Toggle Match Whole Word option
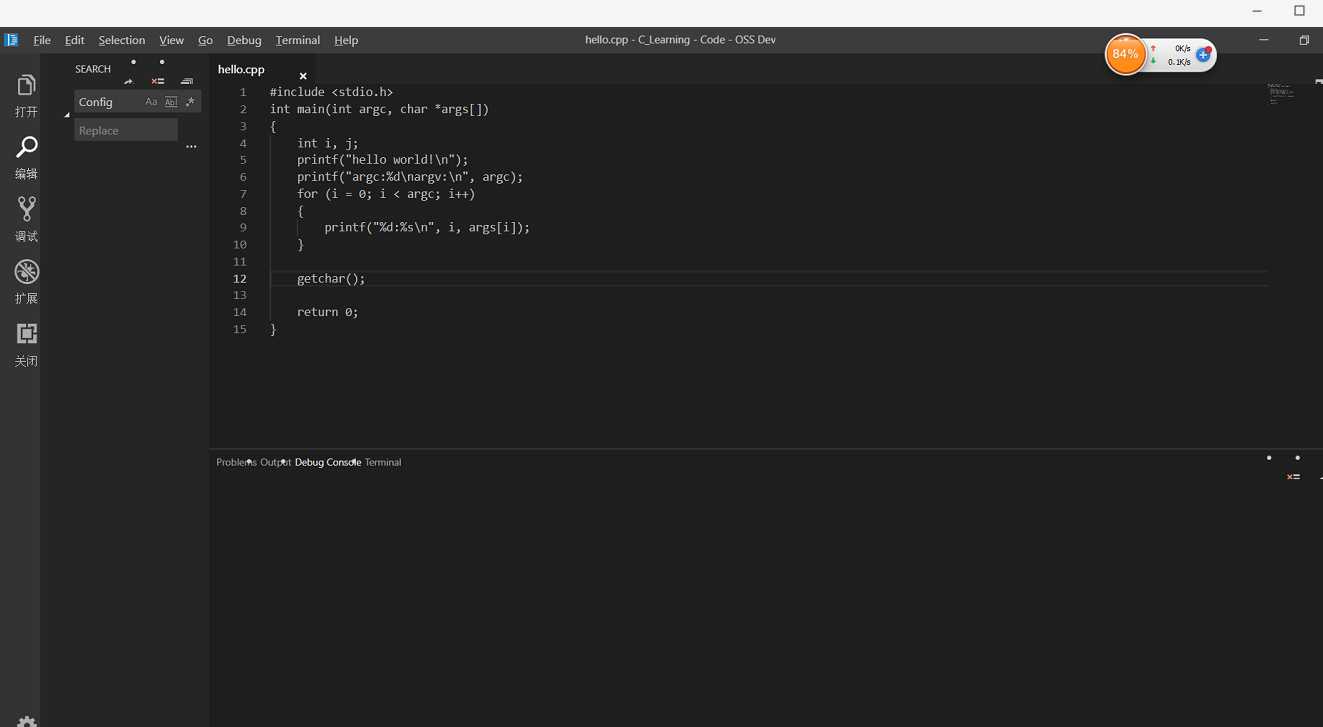The width and height of the screenshot is (1323, 727). tap(171, 102)
